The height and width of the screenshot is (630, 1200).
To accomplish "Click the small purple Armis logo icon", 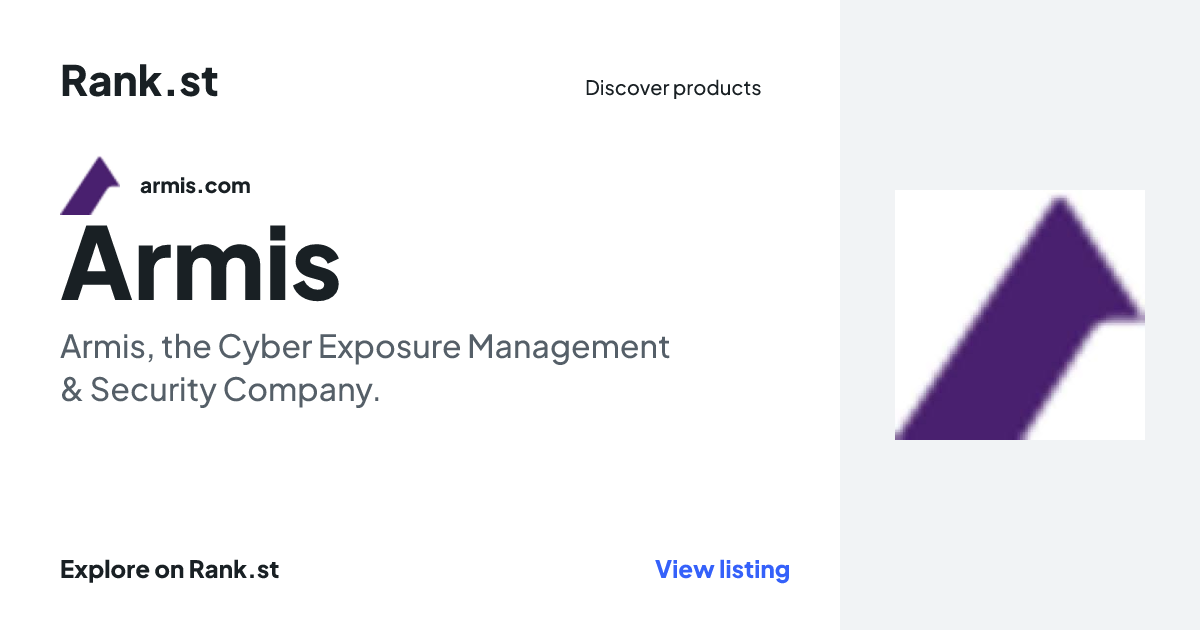I will [90, 185].
